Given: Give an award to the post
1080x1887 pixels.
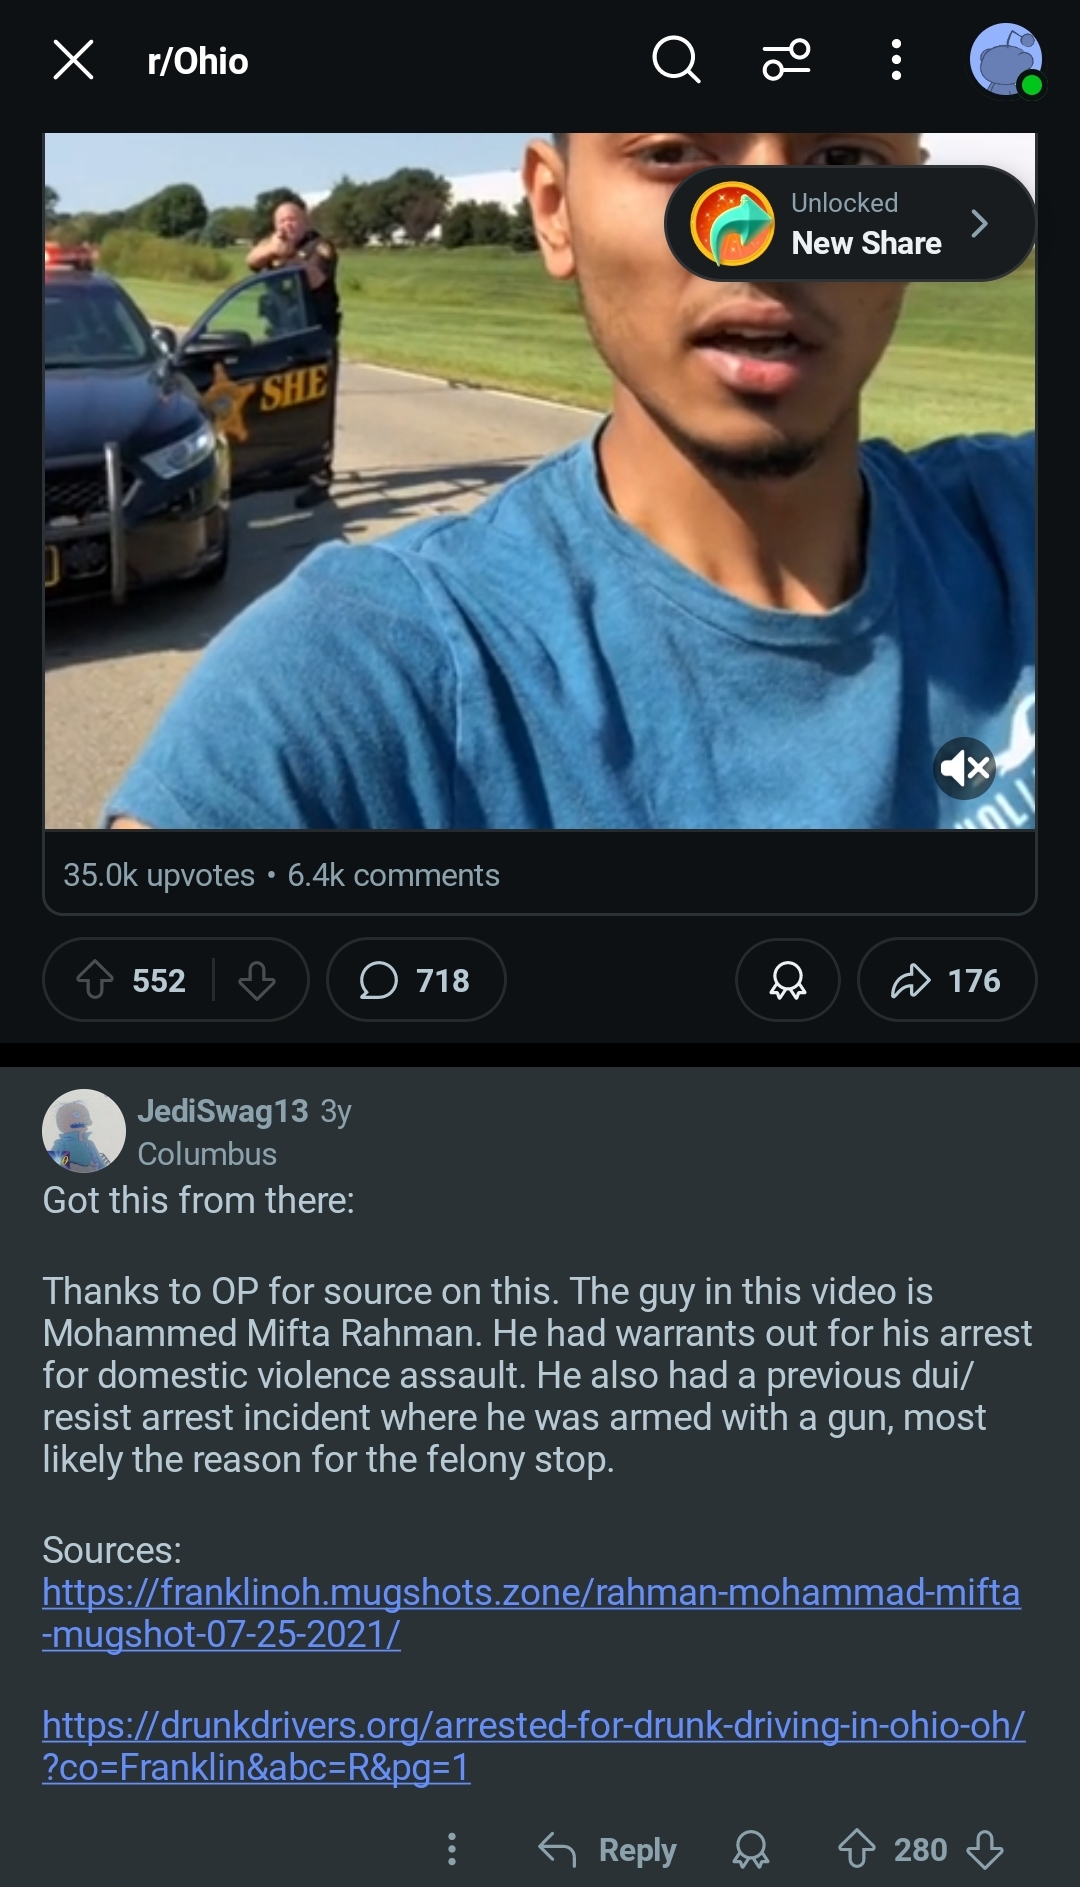Looking at the screenshot, I should pos(788,980).
